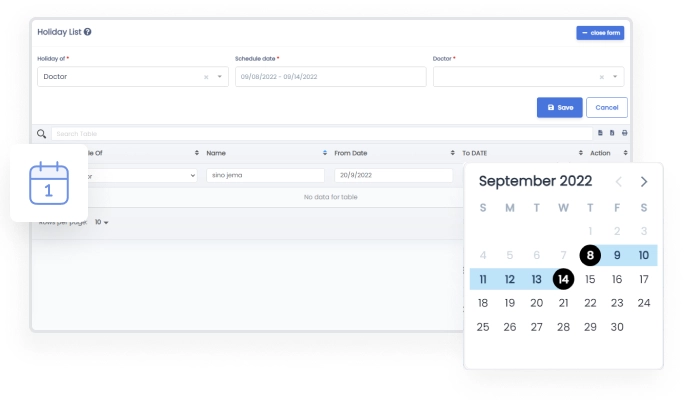Sort table by To DATE column

[x=580, y=153]
